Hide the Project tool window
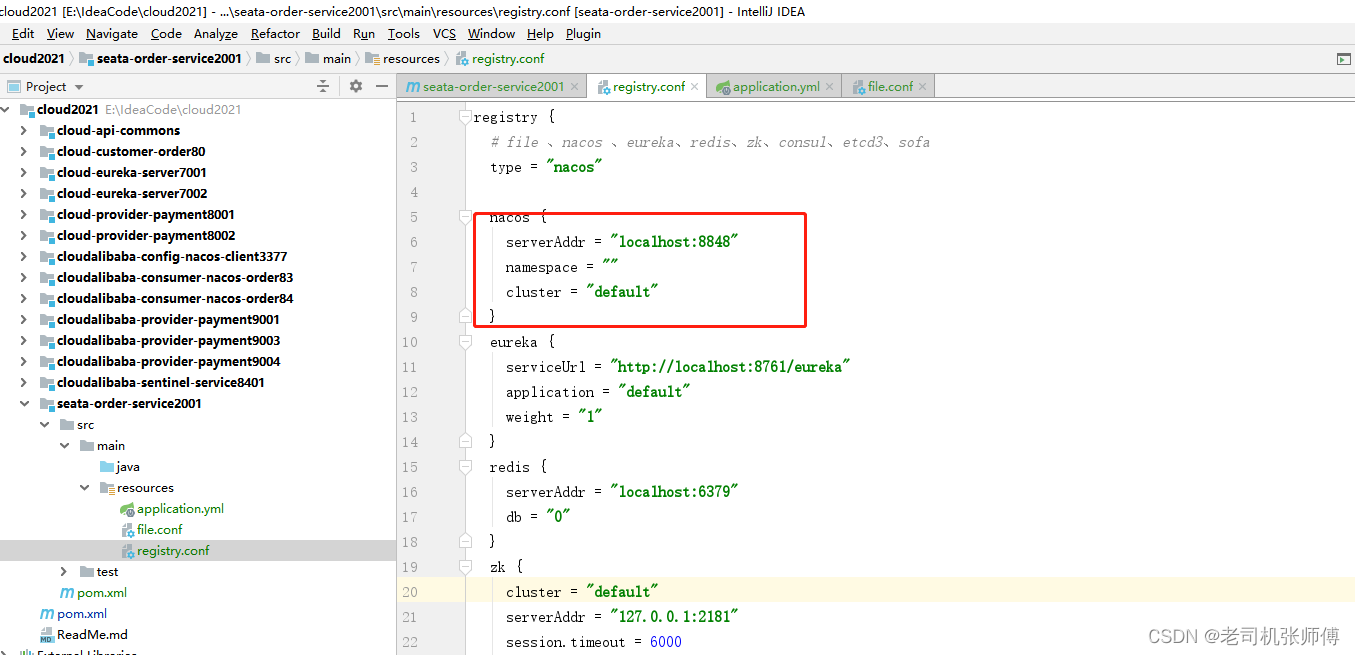Screen dimensions: 1355x655 (382, 87)
